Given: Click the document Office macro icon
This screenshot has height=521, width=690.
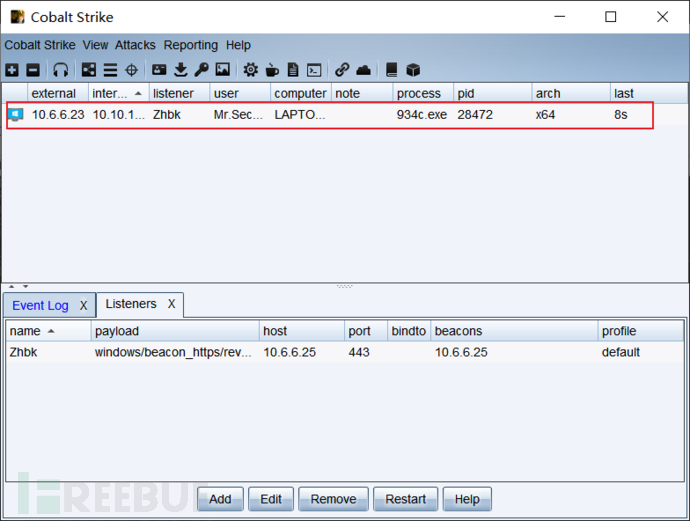Looking at the screenshot, I should tap(293, 70).
